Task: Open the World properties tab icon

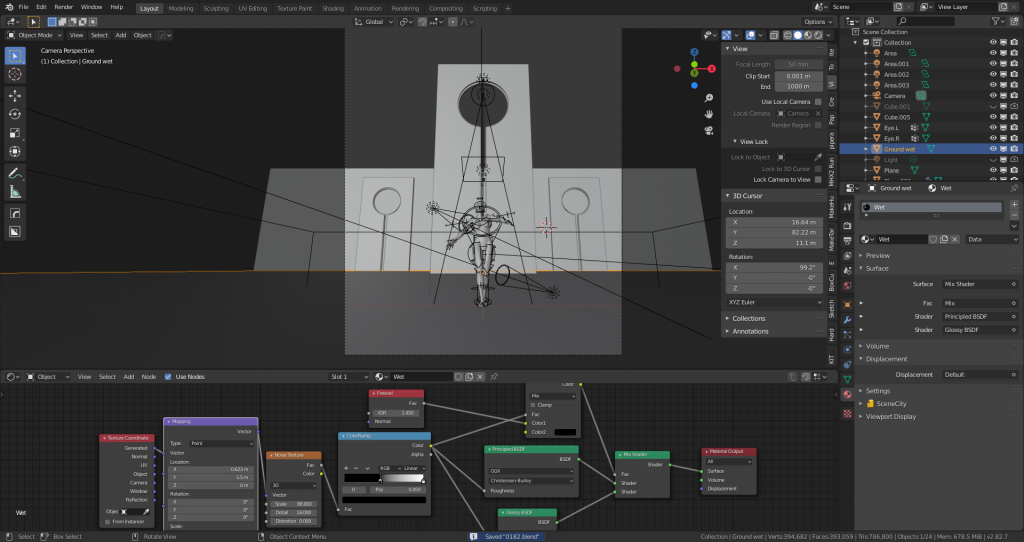Action: 847,285
